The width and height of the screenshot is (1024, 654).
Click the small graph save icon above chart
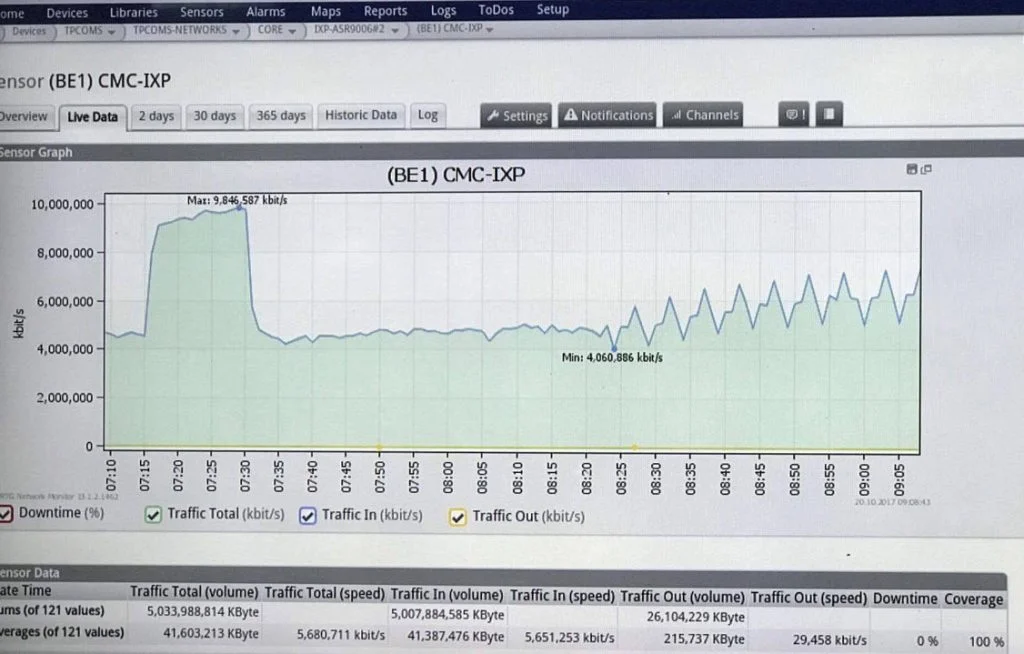(x=910, y=169)
